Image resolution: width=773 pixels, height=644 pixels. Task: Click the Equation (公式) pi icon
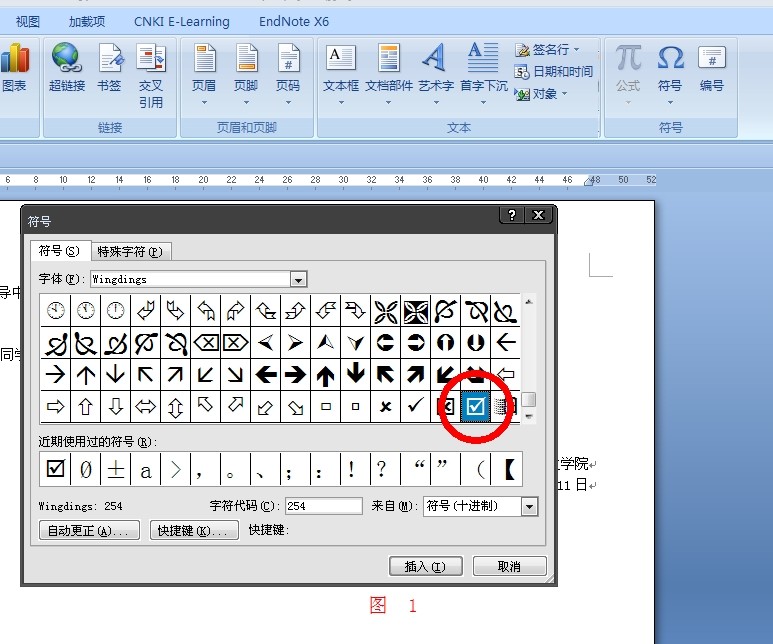[x=628, y=59]
